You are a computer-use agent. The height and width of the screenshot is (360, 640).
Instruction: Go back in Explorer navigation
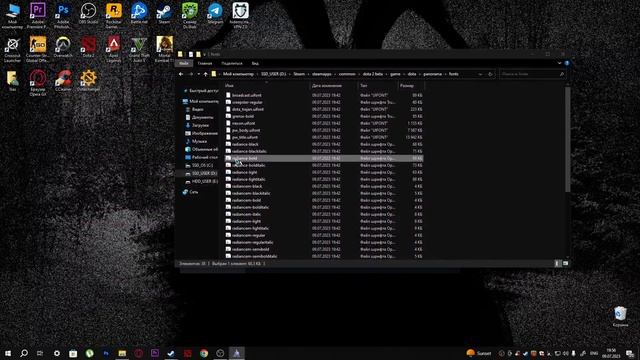point(181,74)
